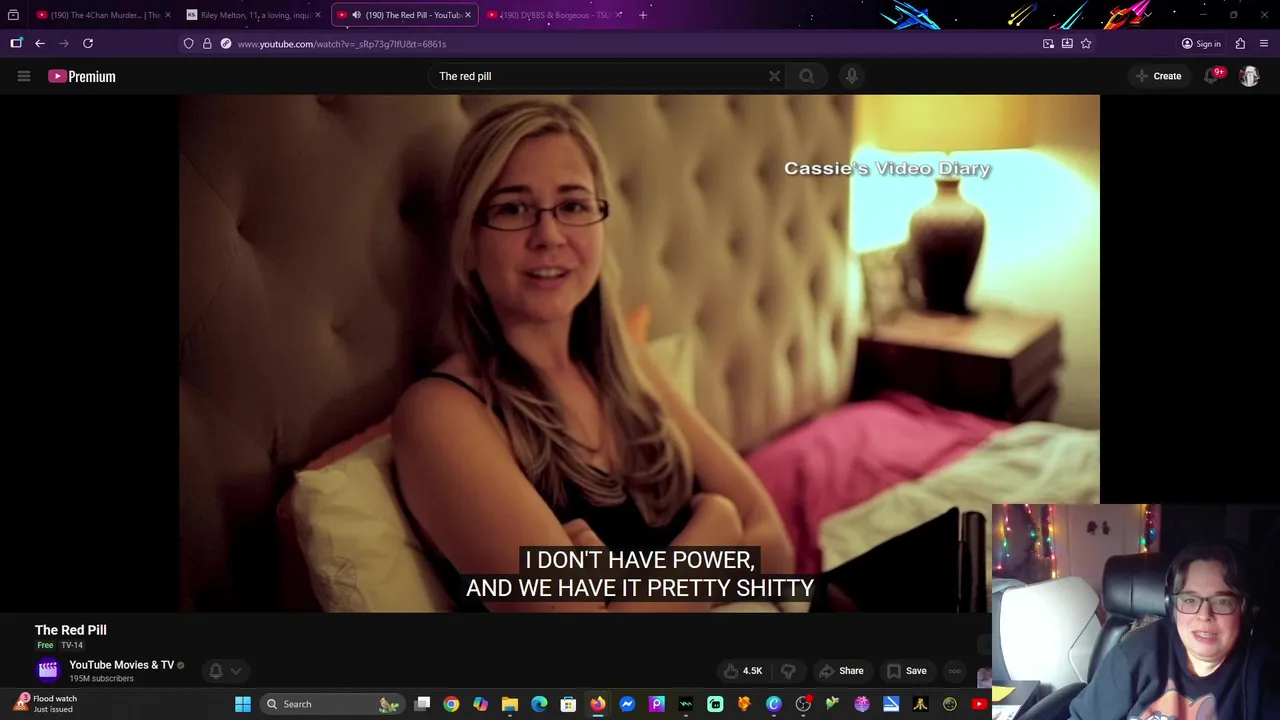Expand notification options chevron by bell
The image size is (1280, 720).
pyautogui.click(x=236, y=671)
